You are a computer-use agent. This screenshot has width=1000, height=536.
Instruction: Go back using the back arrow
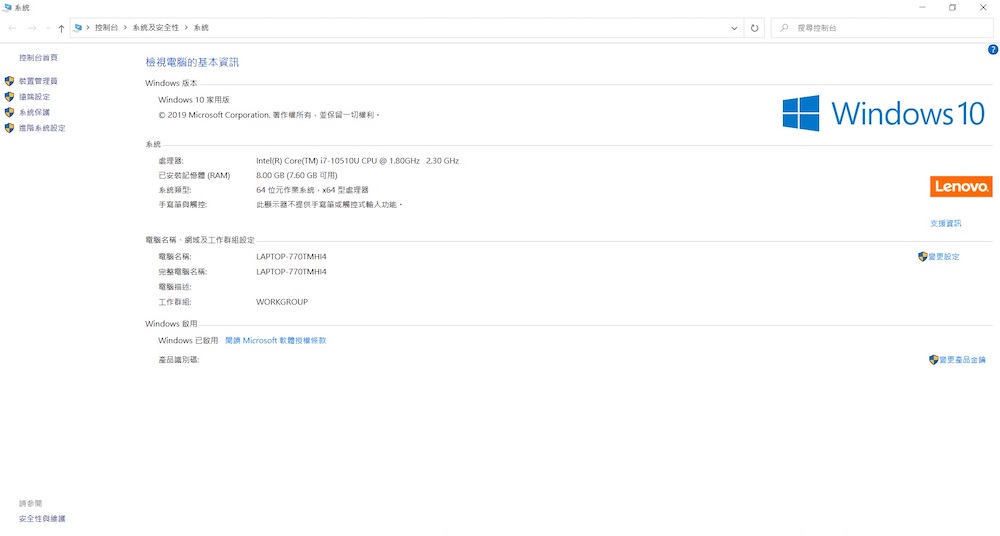pyautogui.click(x=13, y=28)
